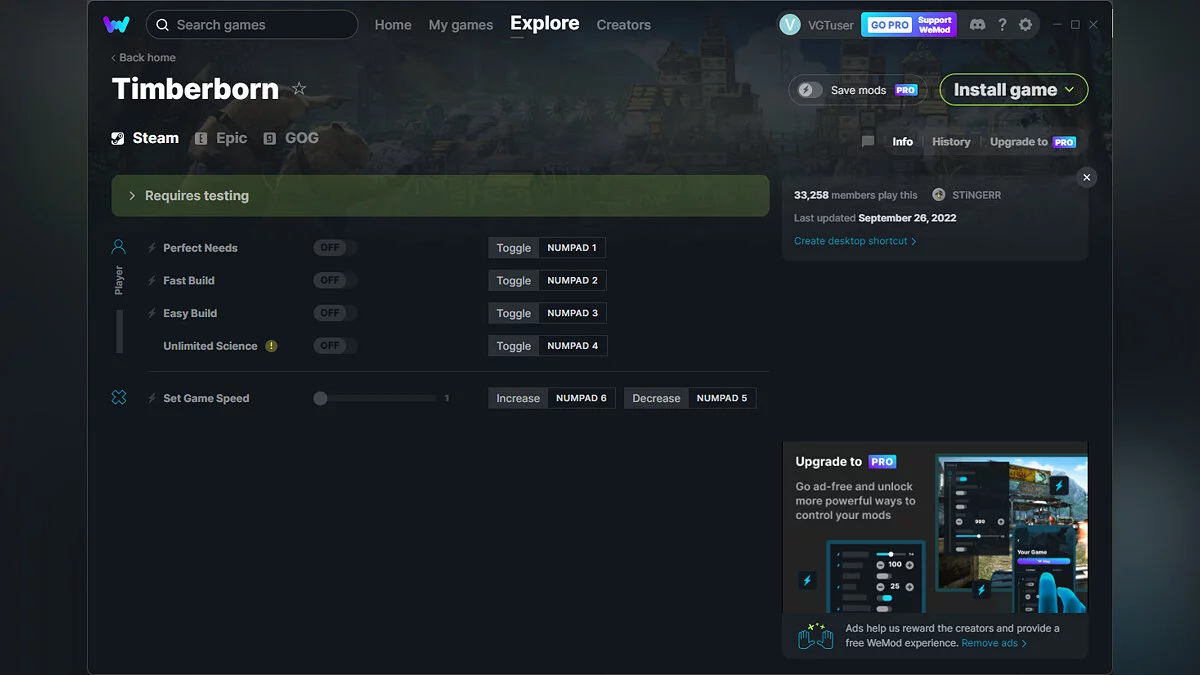This screenshot has width=1200, height=675.
Task: Switch on the Save mods toggle
Action: (x=811, y=90)
